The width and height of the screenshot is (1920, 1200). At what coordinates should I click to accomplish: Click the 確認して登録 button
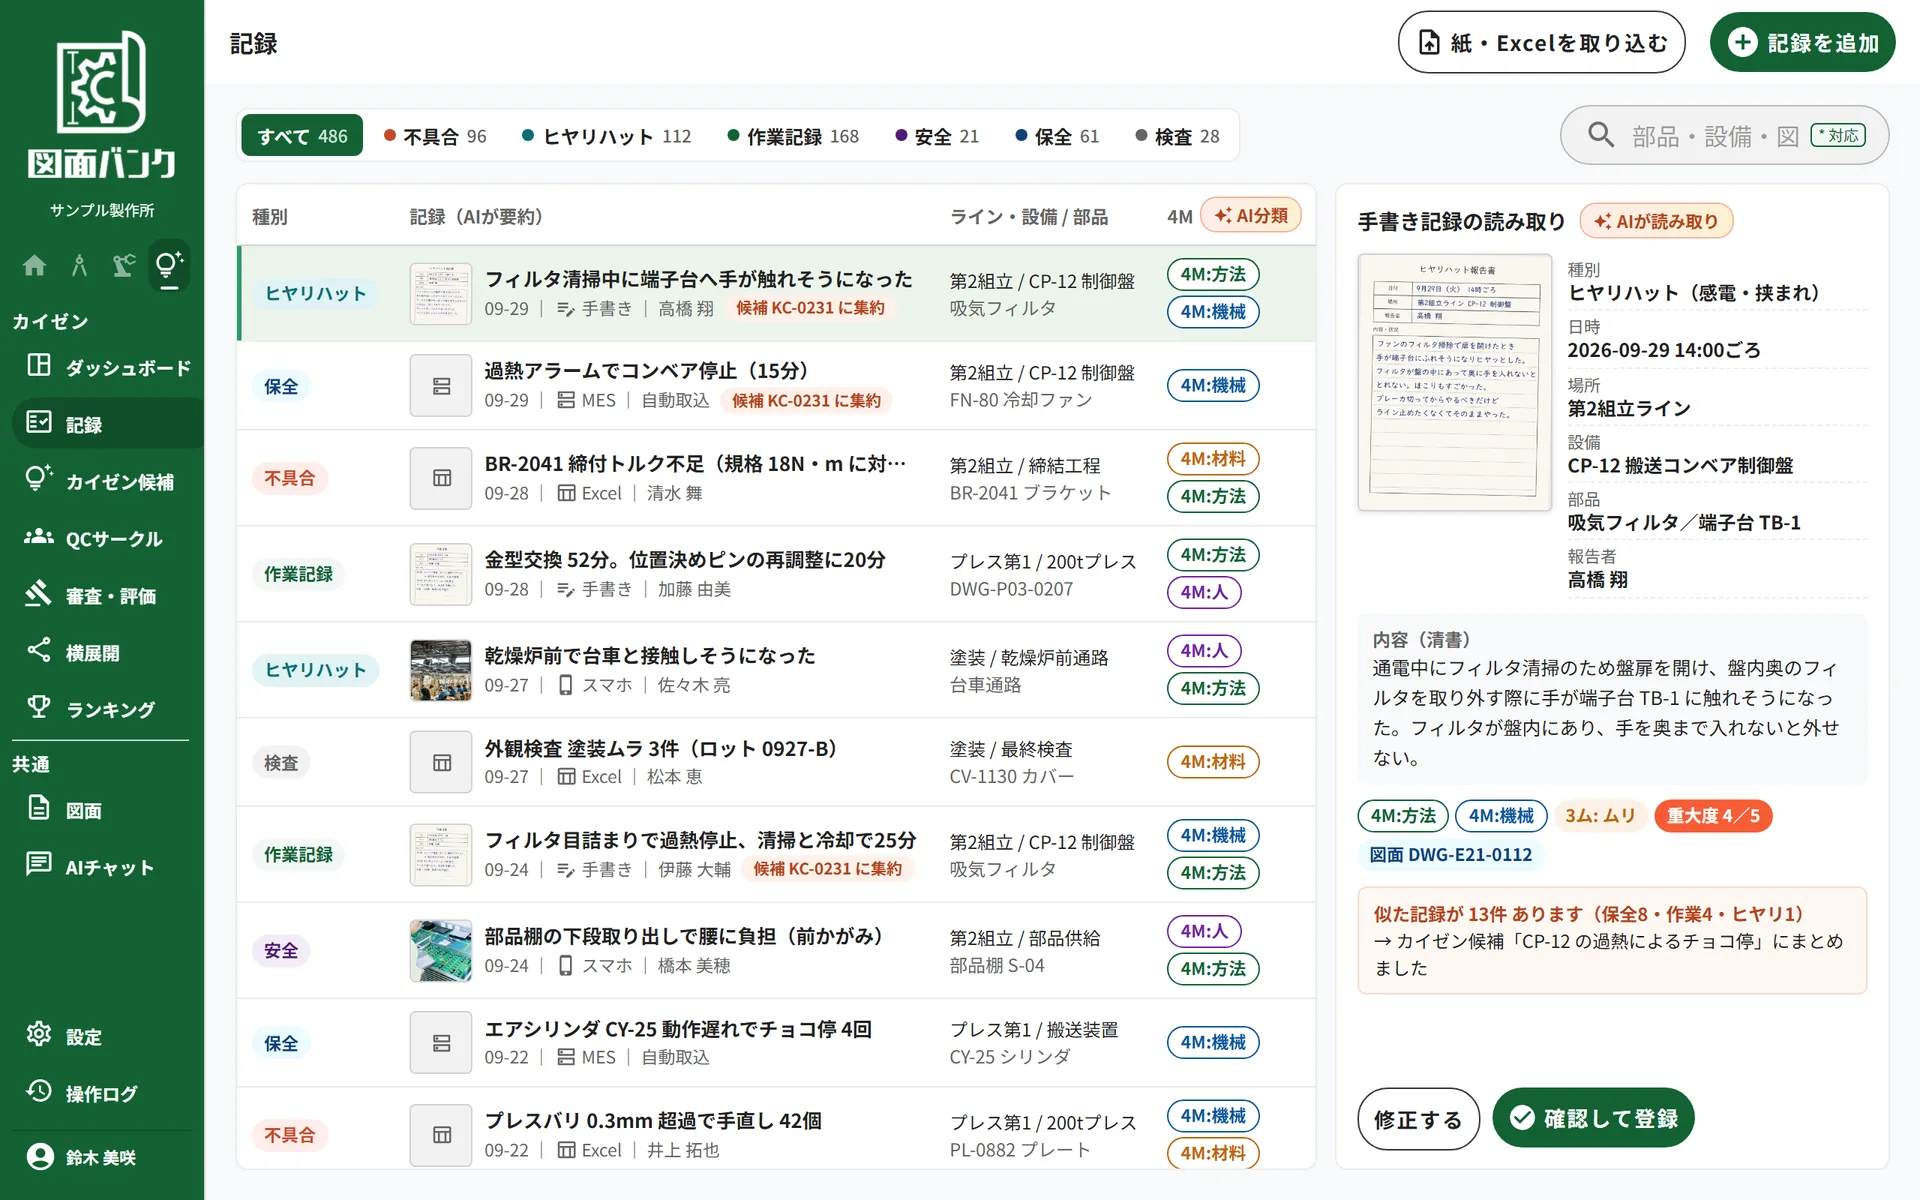point(1593,1118)
